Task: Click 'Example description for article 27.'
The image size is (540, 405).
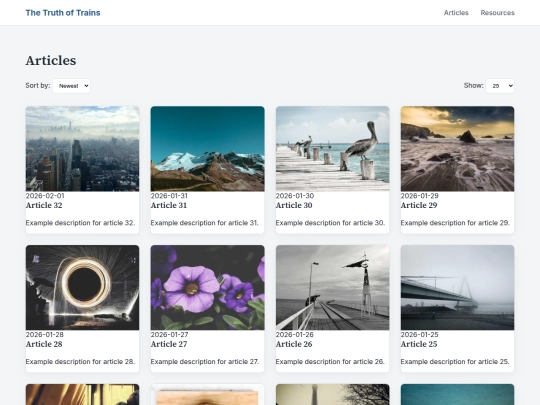Action: (x=205, y=362)
